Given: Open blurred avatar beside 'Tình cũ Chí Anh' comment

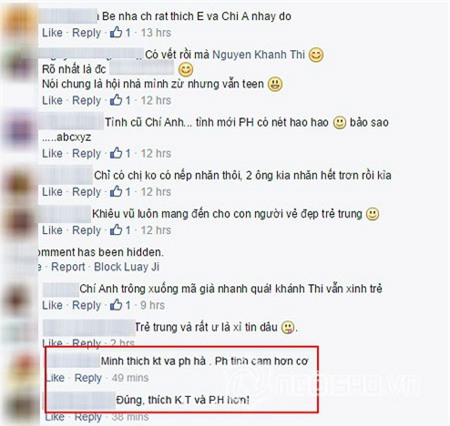Looking at the screenshot, I should click(18, 129).
